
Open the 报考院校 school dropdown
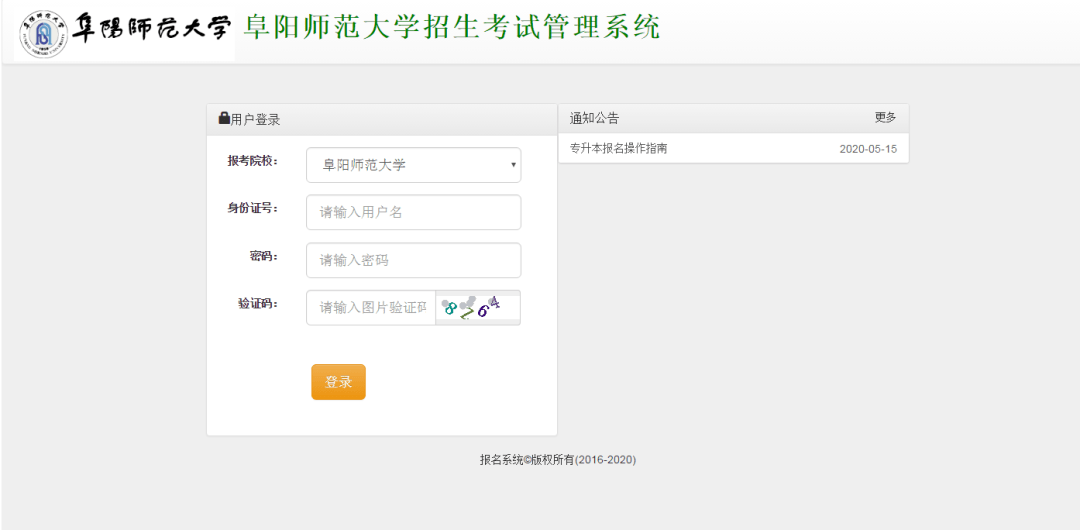pos(413,165)
